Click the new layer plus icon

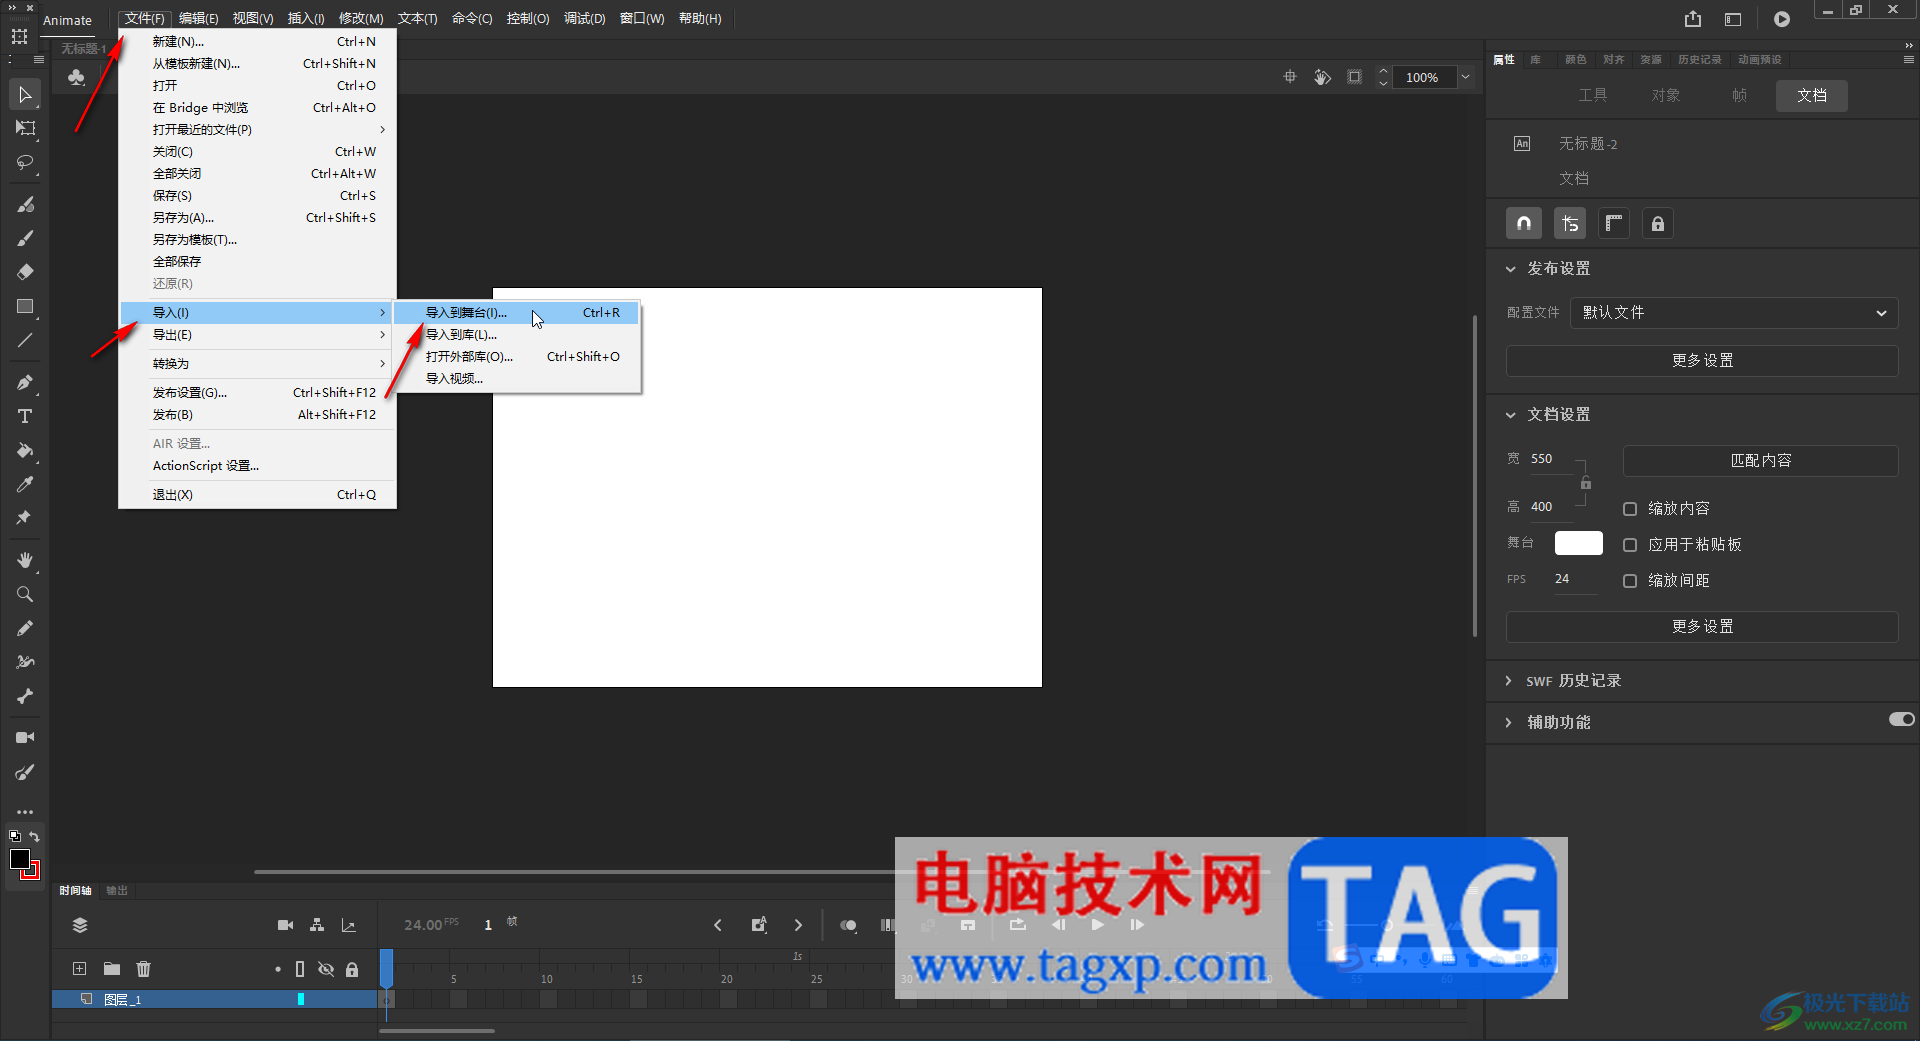pyautogui.click(x=79, y=968)
